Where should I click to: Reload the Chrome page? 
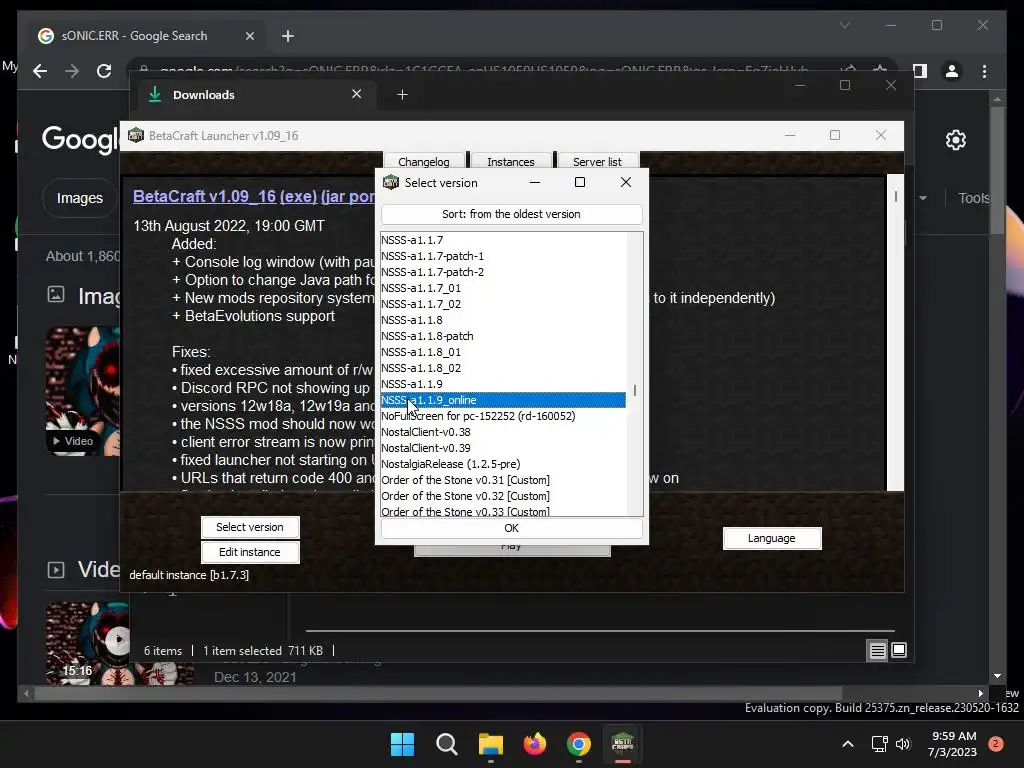104,71
